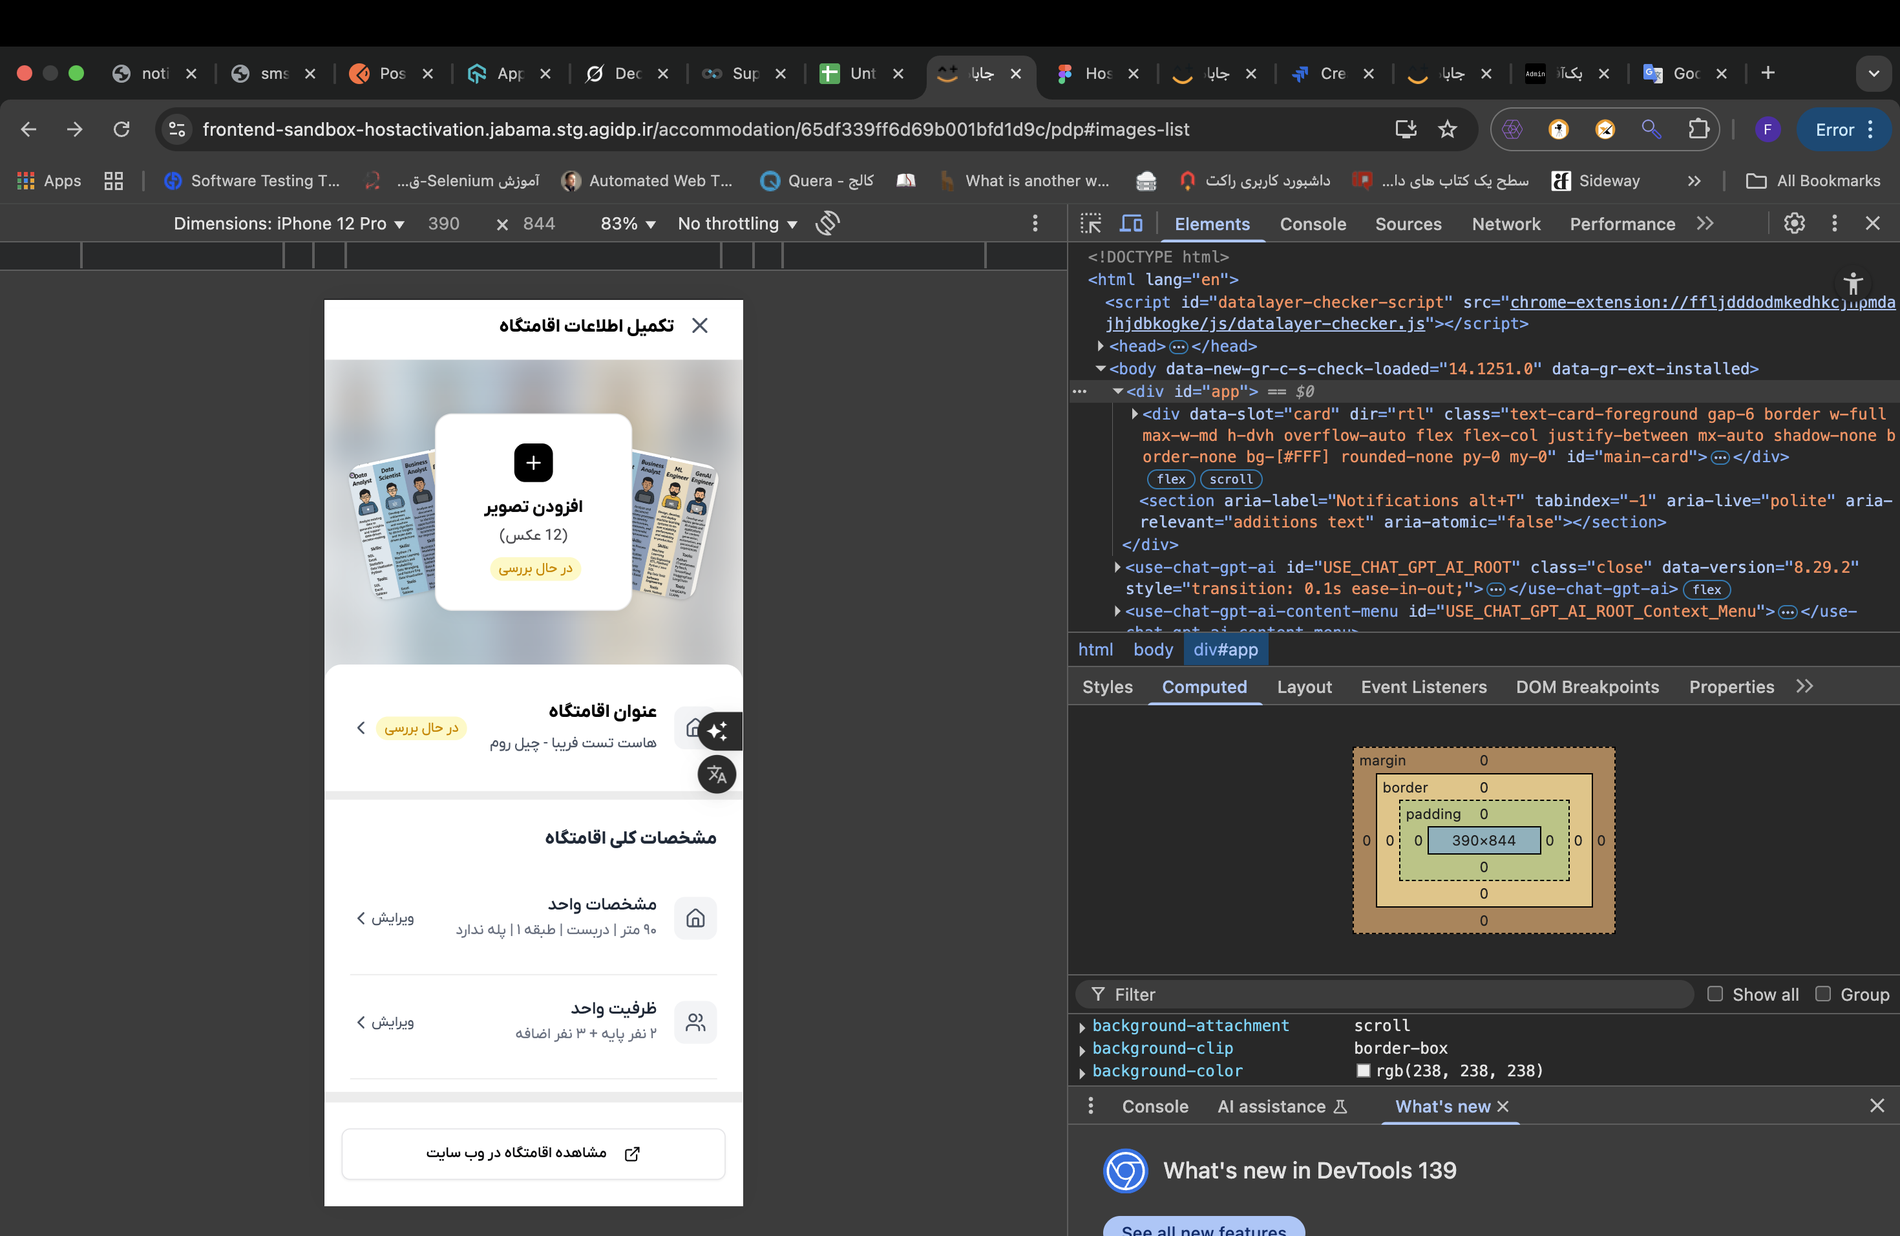Open the Dimensions iPhone 12 Pro dropdown
1900x1236 pixels.
(289, 224)
